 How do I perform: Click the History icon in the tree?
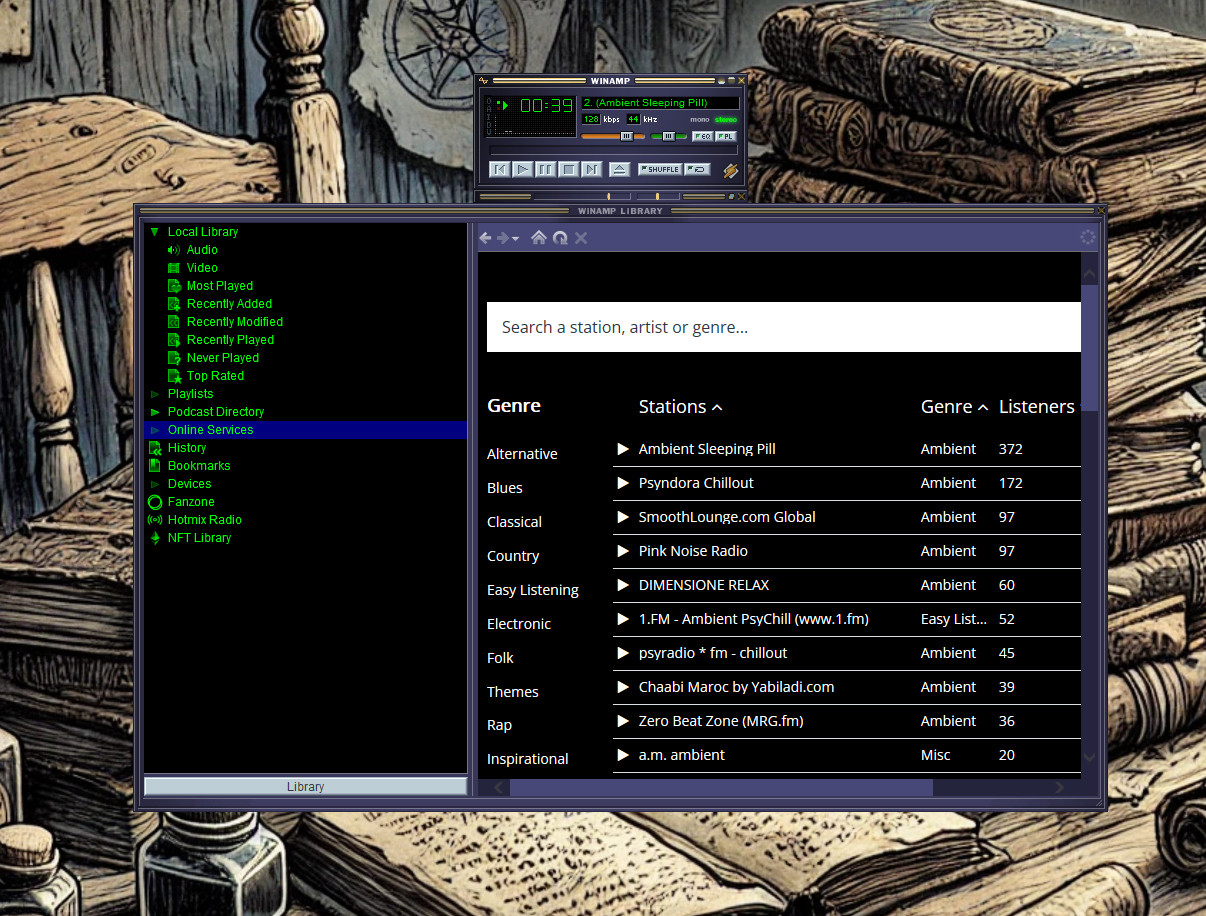(155, 448)
